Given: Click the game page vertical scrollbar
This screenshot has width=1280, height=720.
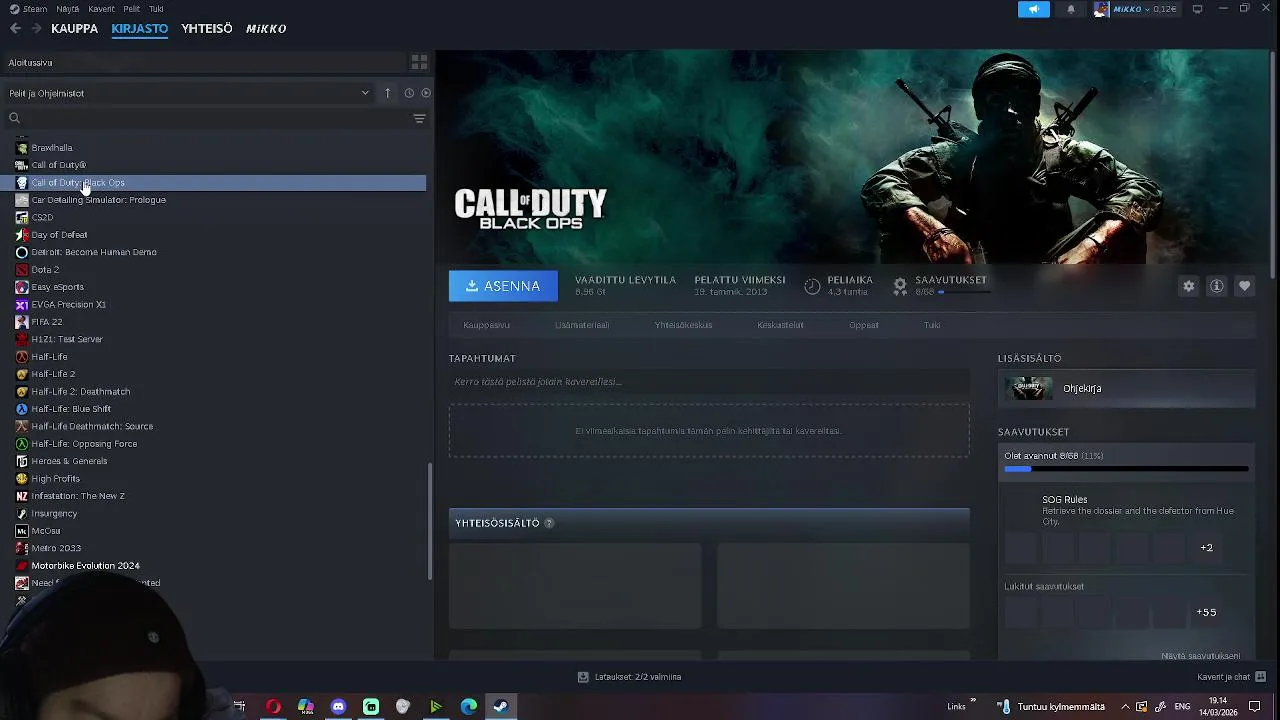Looking at the screenshot, I should coord(1272,165).
